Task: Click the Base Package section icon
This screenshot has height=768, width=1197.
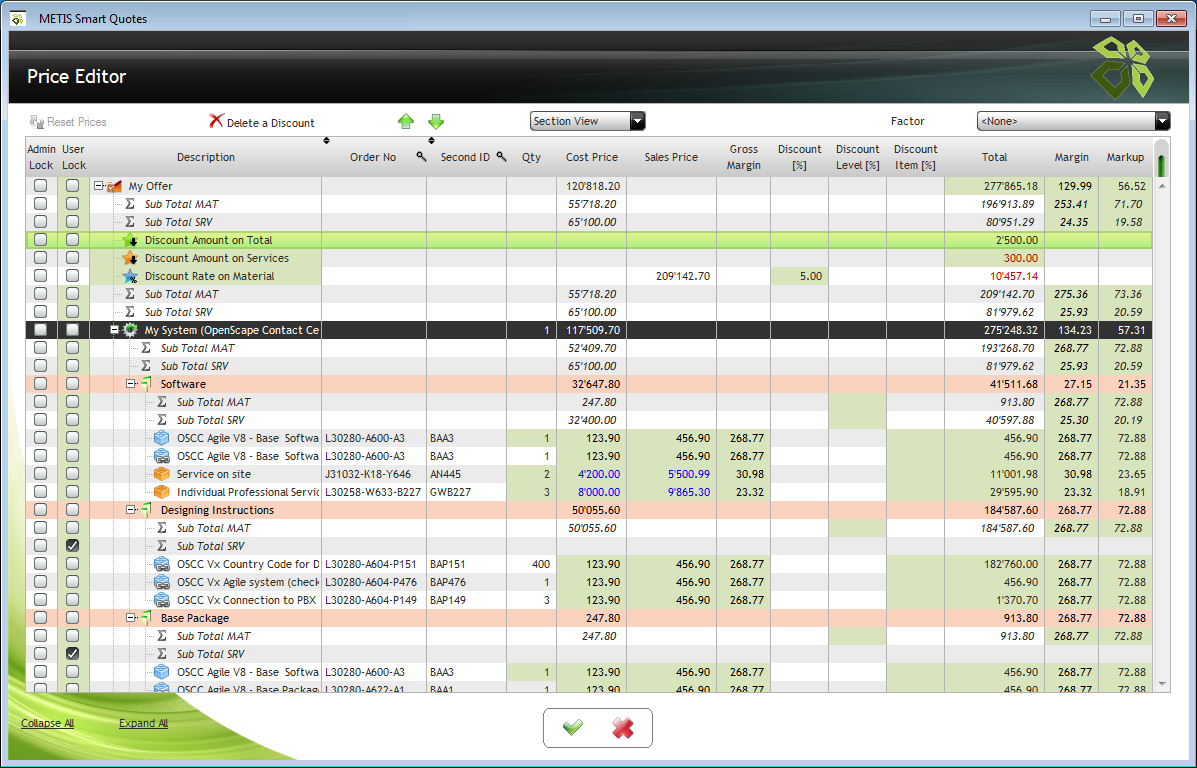Action: (147, 618)
